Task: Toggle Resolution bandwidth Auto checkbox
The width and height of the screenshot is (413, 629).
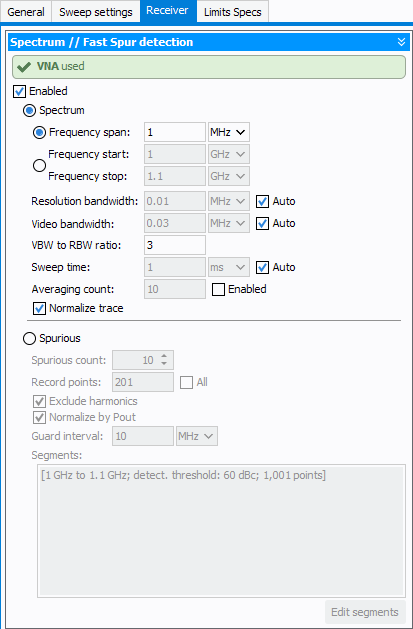Action: (x=262, y=201)
